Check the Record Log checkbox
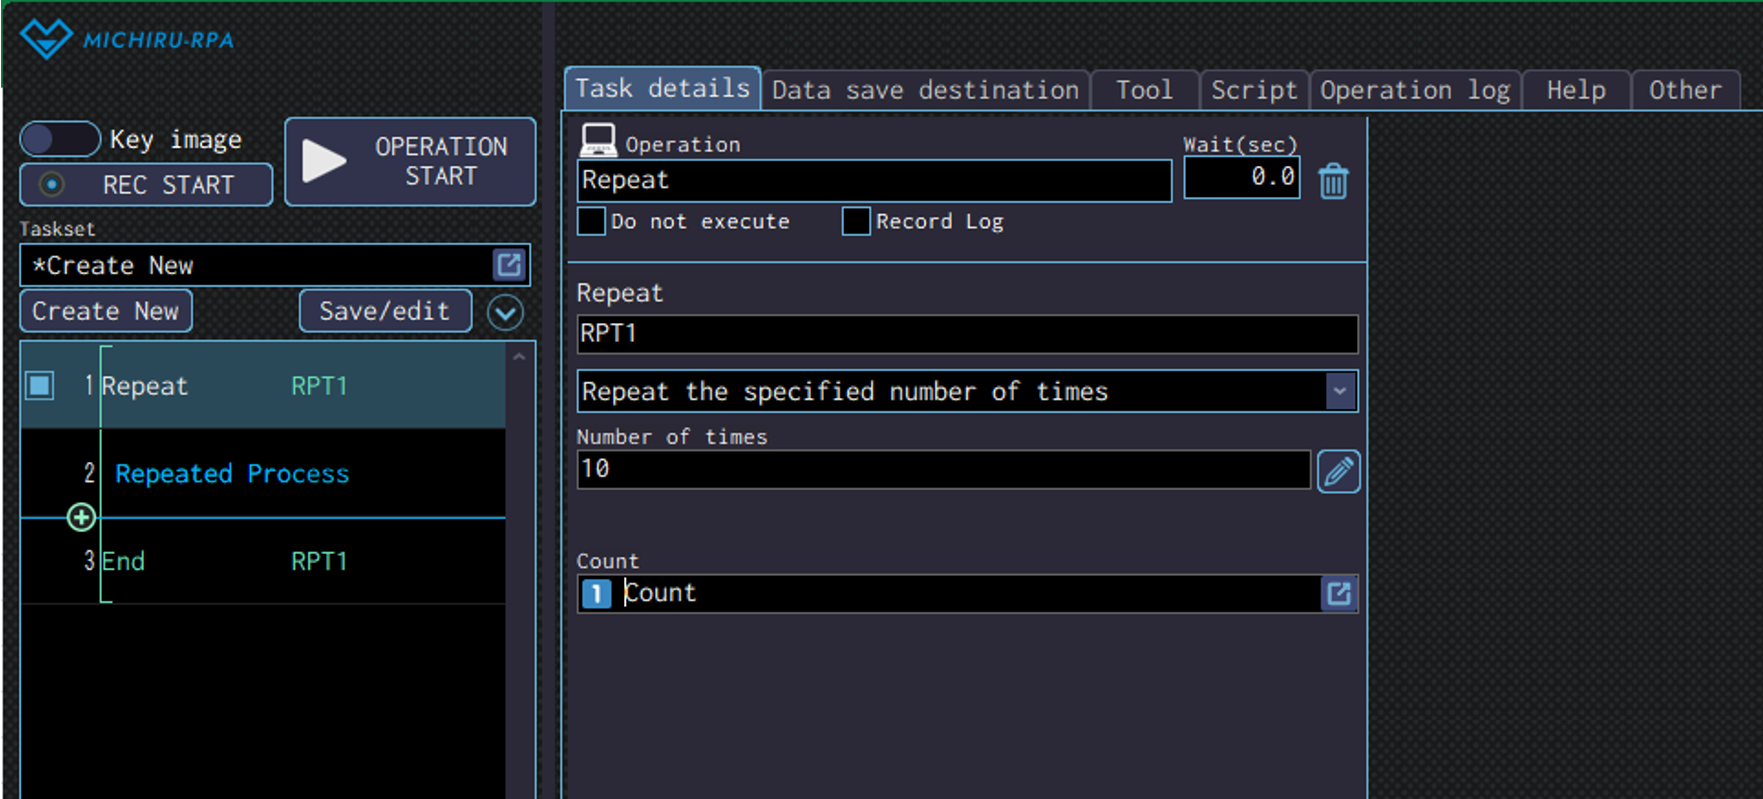1763x799 pixels. pyautogui.click(x=856, y=221)
